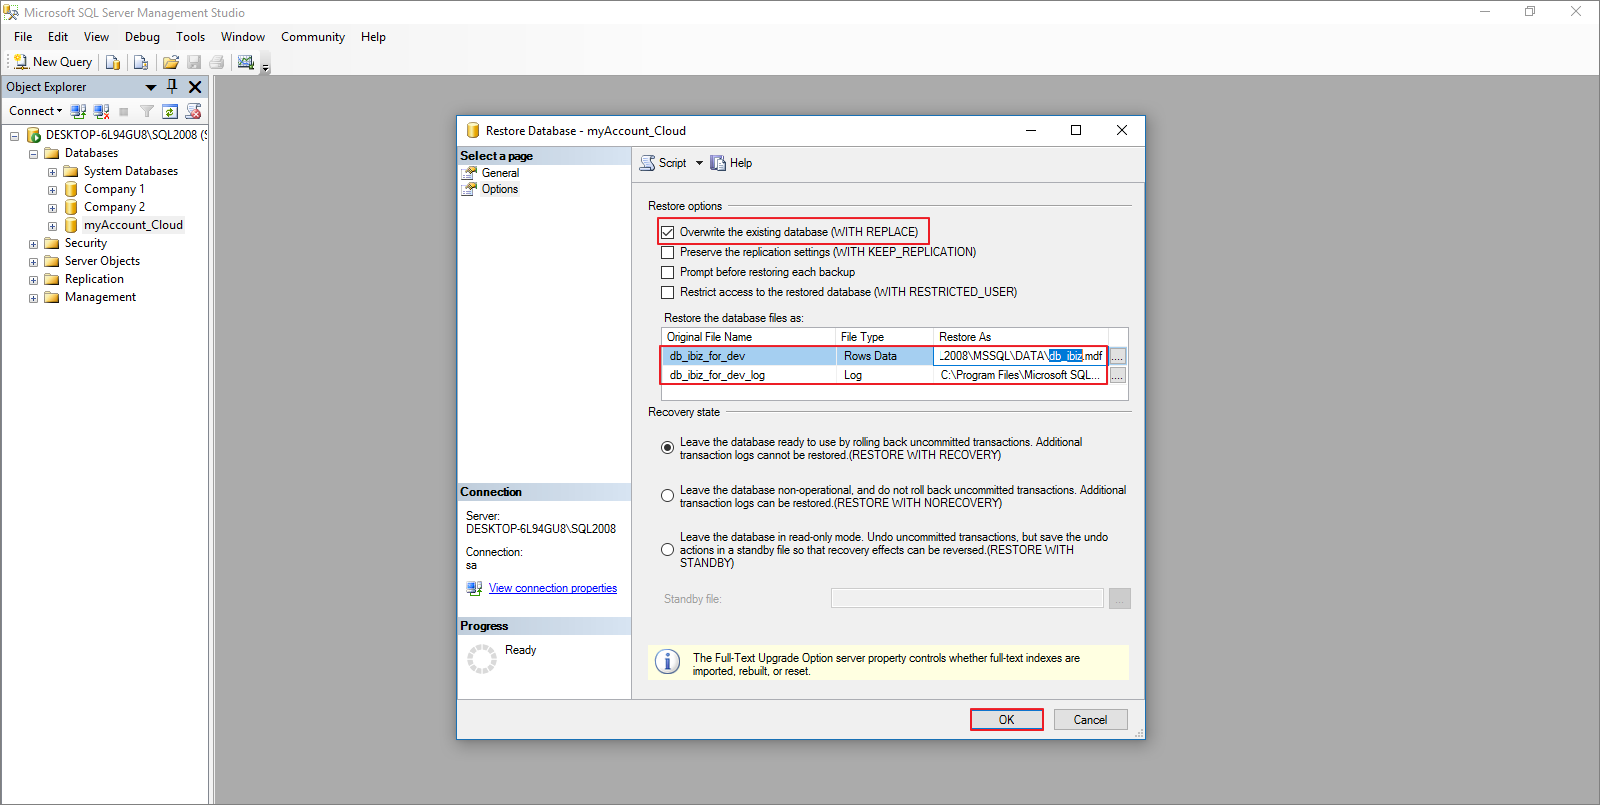This screenshot has width=1600, height=805.
Task: Open the Tools menu
Action: 190,37
